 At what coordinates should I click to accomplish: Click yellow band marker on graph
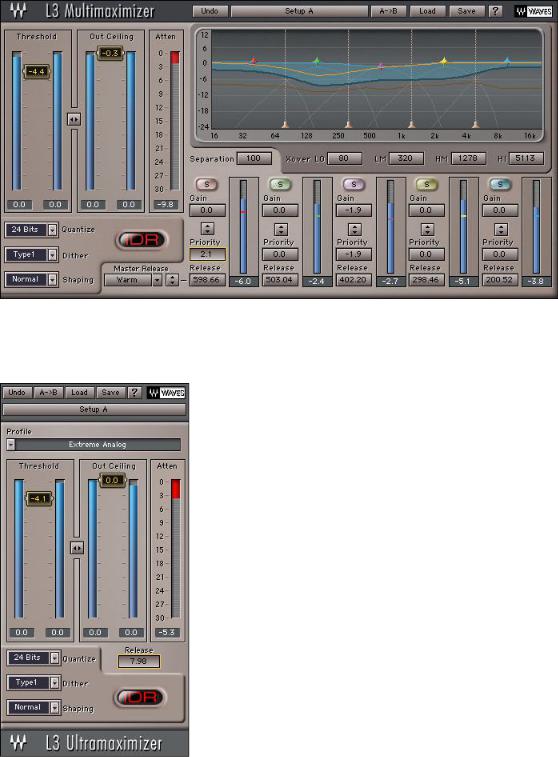444,61
